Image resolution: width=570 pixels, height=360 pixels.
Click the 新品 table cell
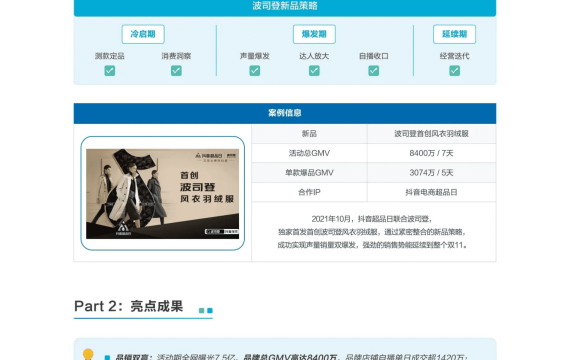(309, 134)
